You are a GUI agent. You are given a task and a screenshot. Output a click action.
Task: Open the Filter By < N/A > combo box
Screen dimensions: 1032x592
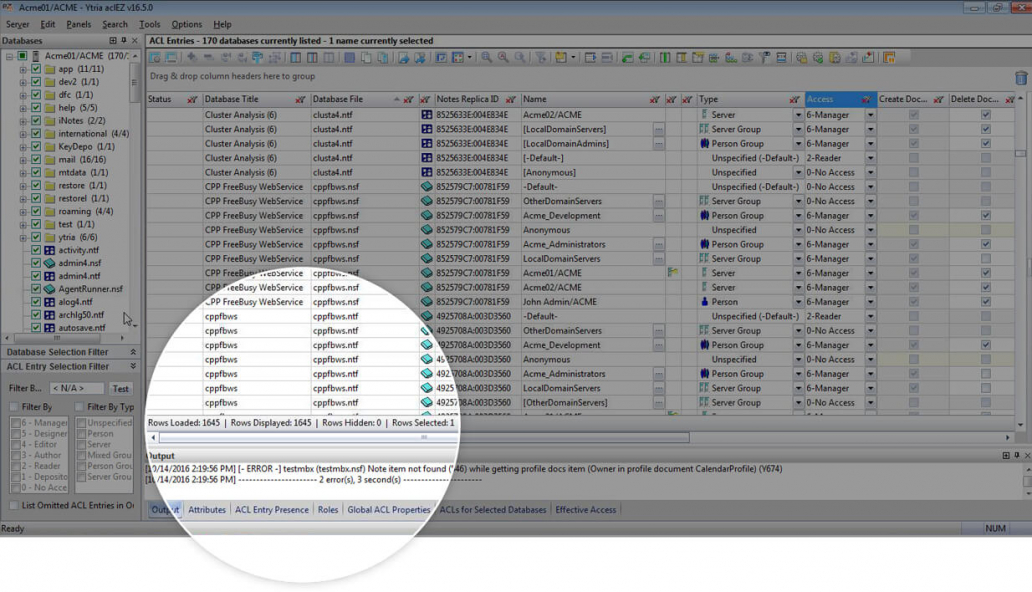(76, 389)
